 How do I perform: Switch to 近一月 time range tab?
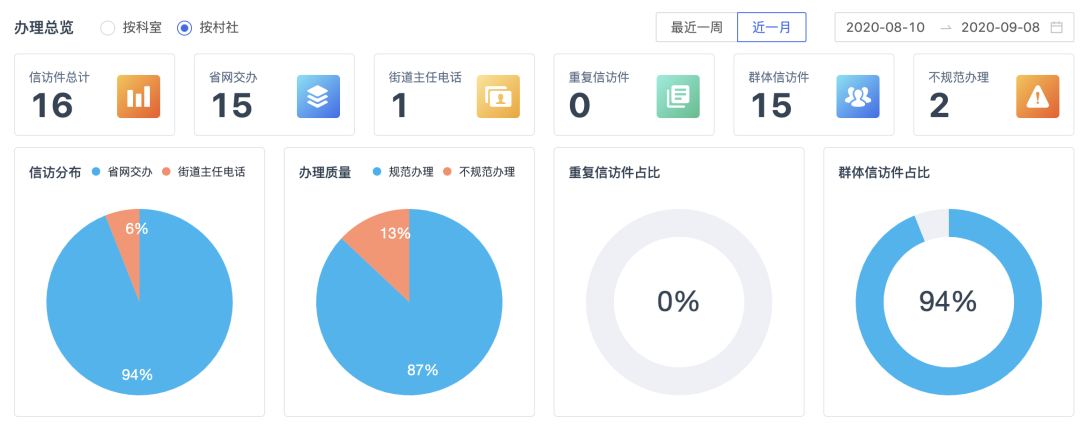tap(771, 28)
